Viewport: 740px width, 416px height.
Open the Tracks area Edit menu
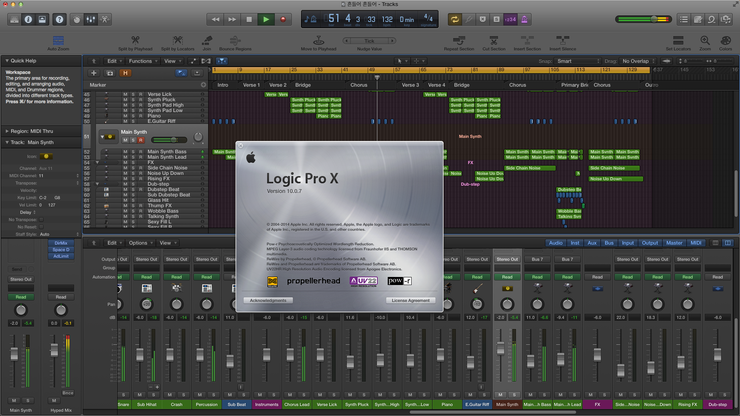point(114,61)
